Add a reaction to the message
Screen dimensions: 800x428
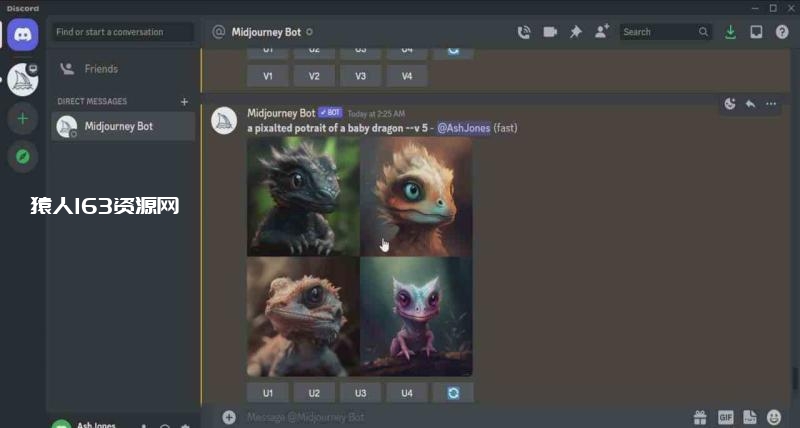pos(730,104)
